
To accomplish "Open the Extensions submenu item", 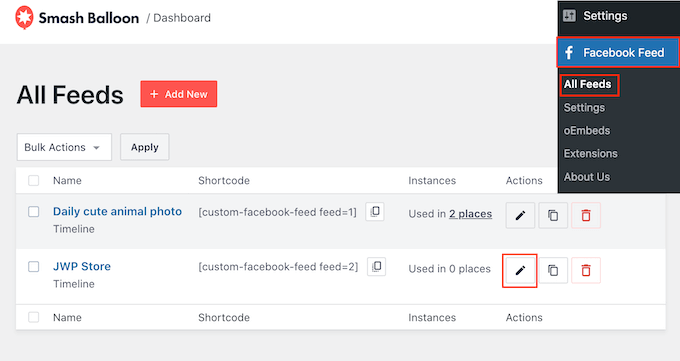I will [x=590, y=154].
